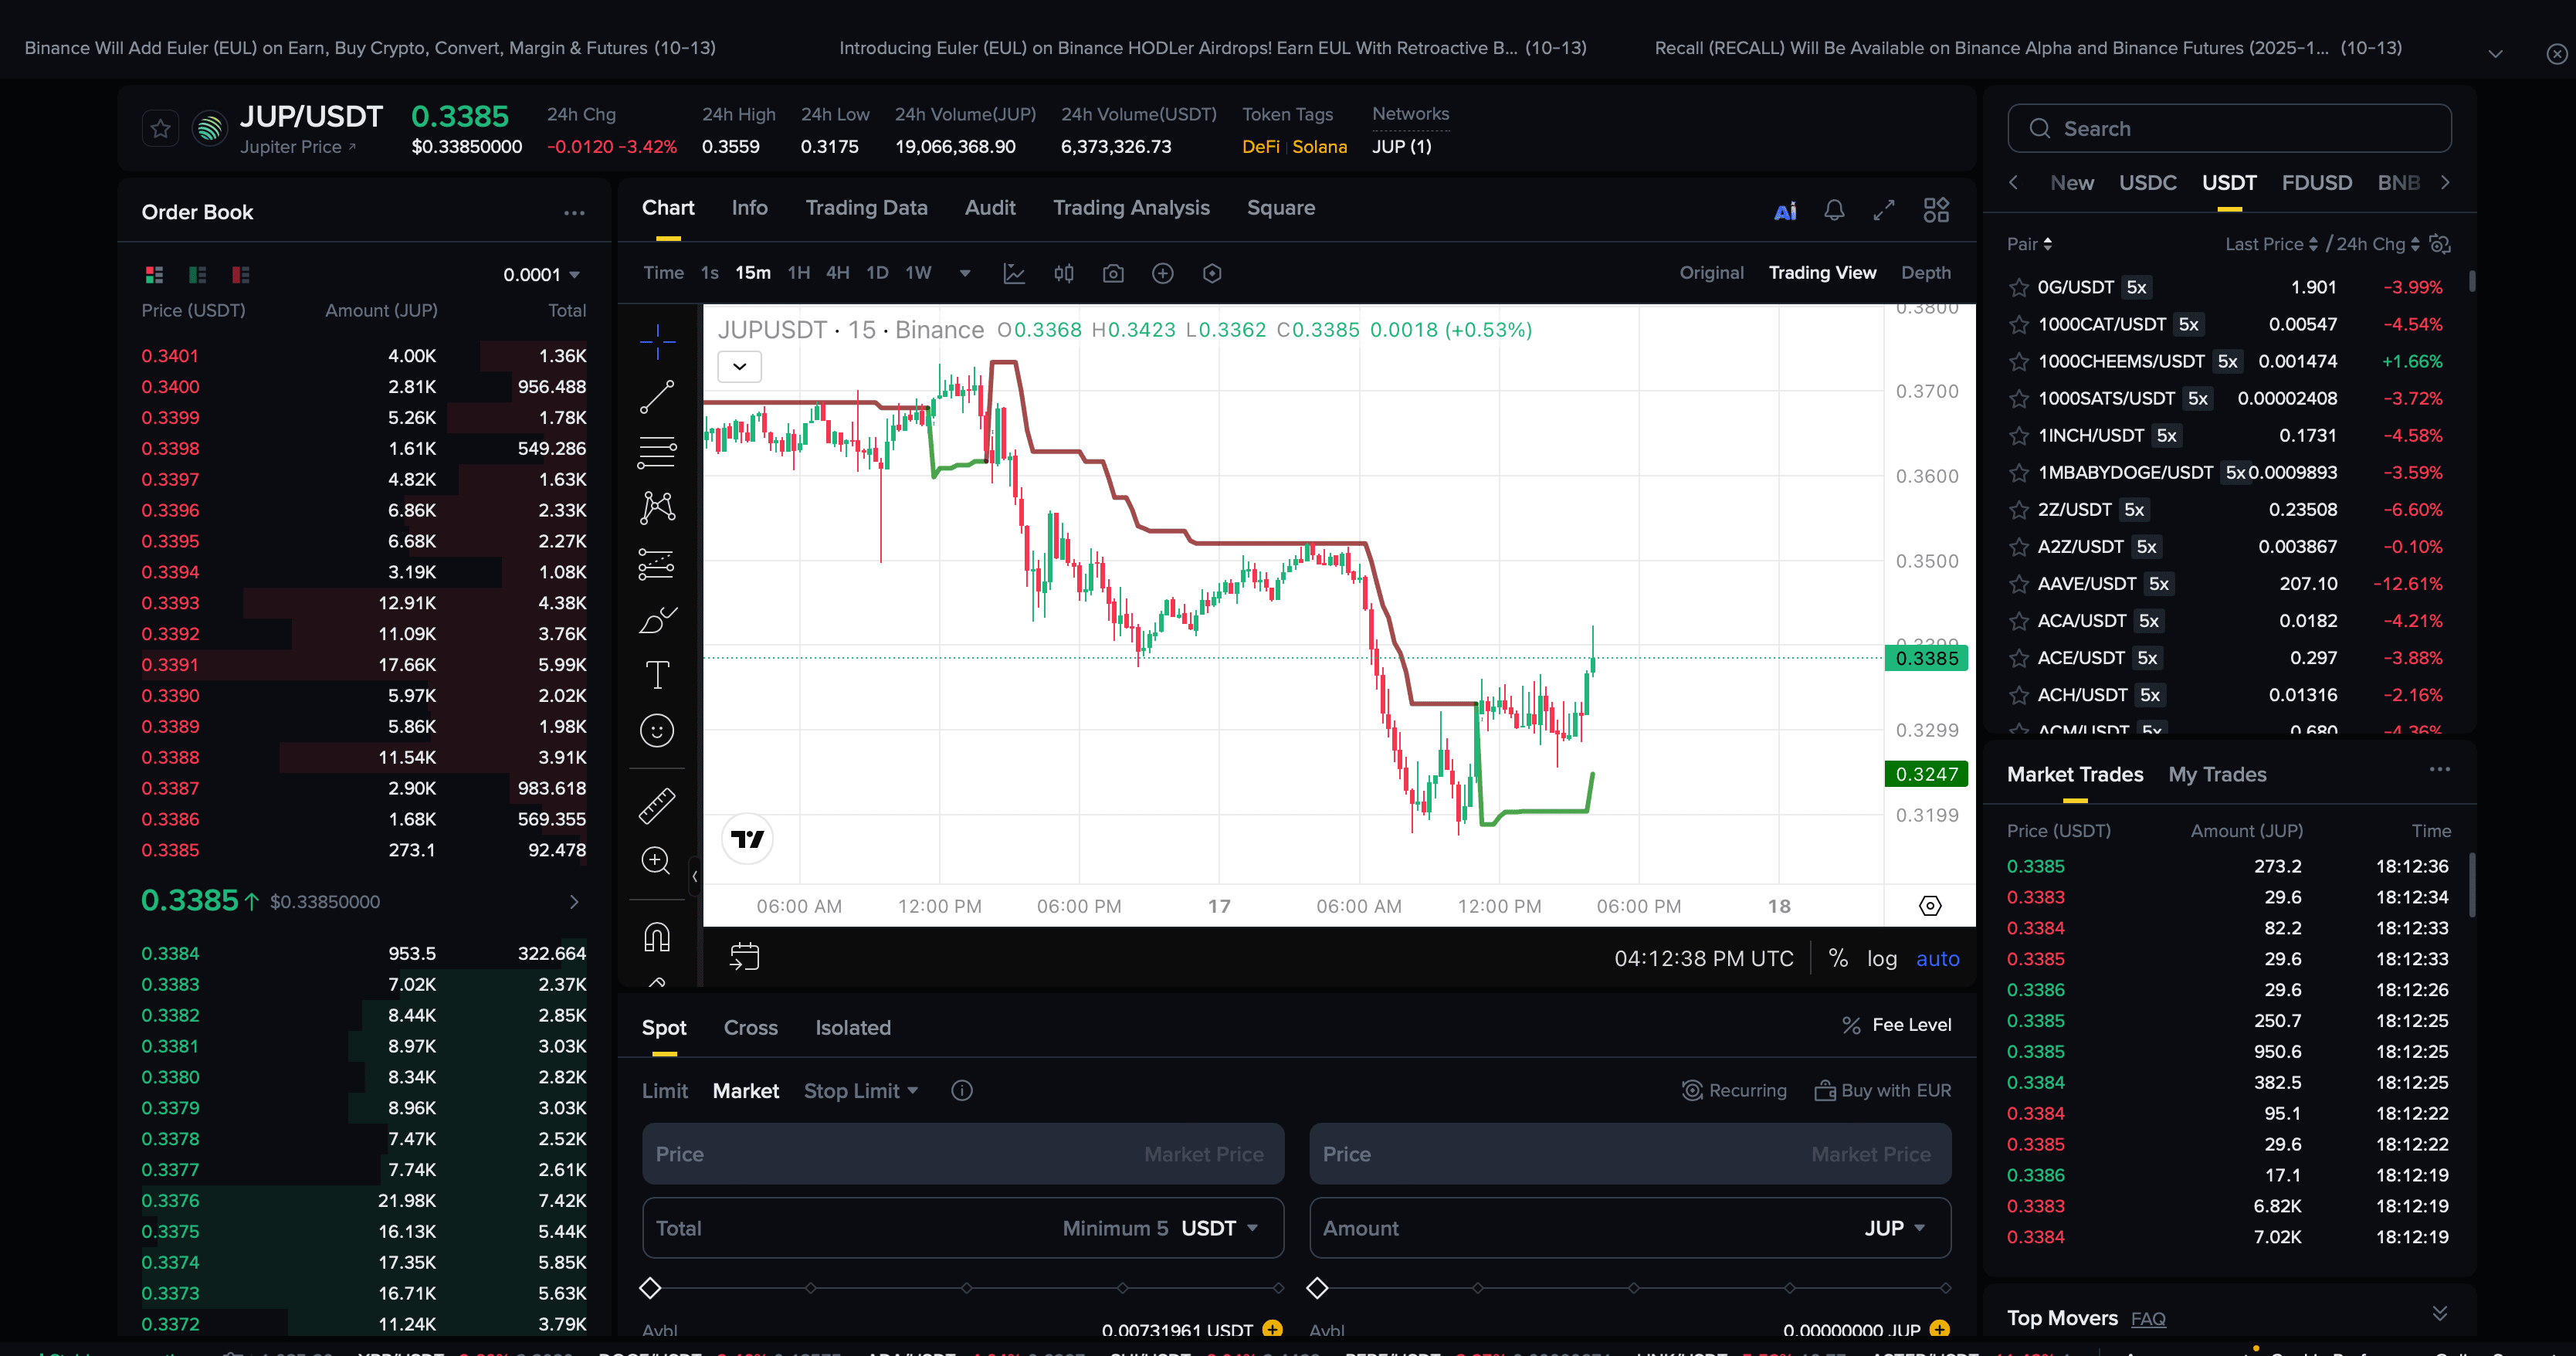Open order book 0.0001 precision dropdown

tap(541, 275)
